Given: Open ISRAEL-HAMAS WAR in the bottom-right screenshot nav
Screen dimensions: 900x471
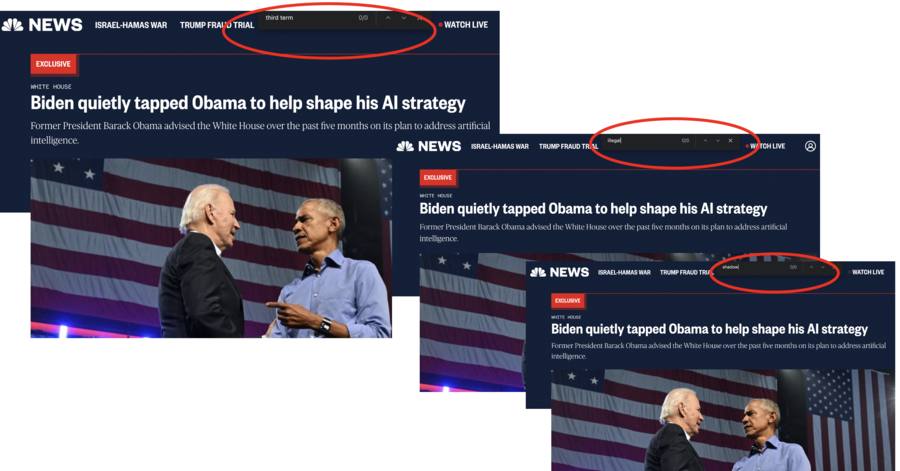Looking at the screenshot, I should 624,273.
